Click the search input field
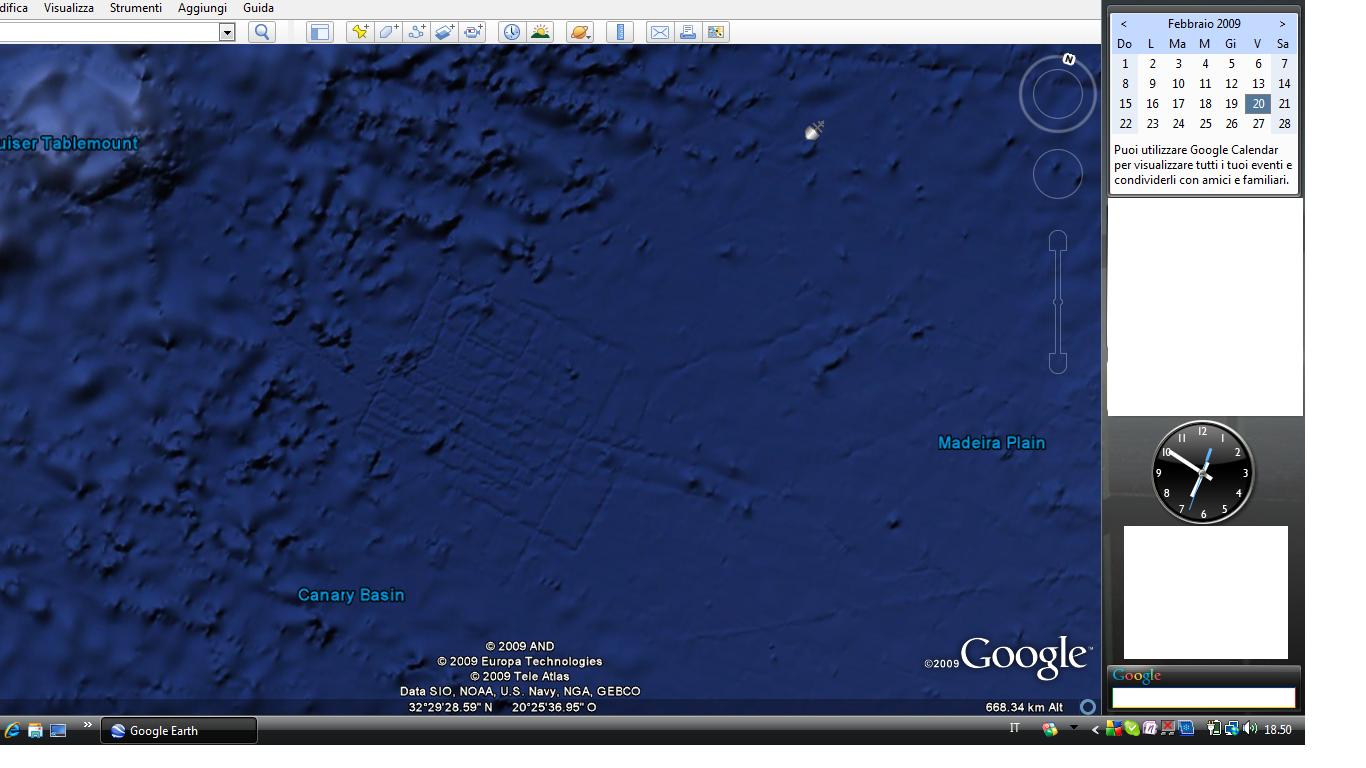The image size is (1366, 768). pos(109,32)
